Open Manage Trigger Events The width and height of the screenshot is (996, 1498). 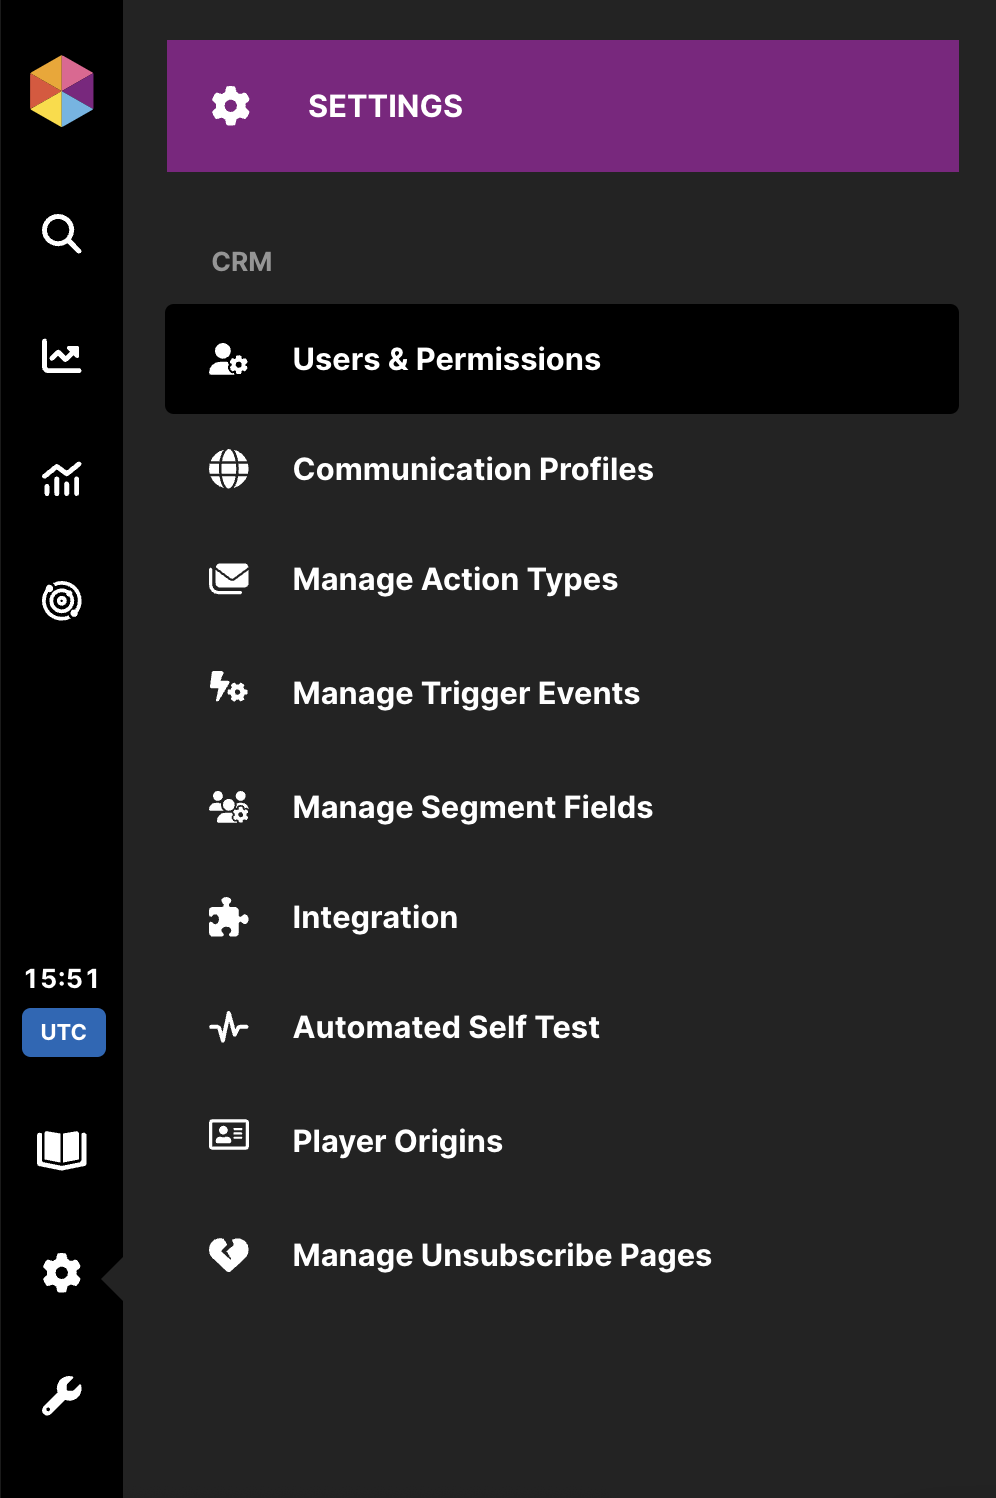[x=466, y=693]
